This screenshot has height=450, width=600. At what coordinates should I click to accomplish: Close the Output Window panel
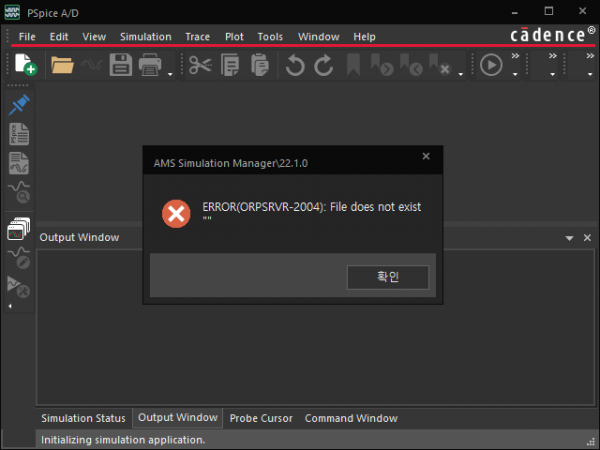[x=587, y=238]
